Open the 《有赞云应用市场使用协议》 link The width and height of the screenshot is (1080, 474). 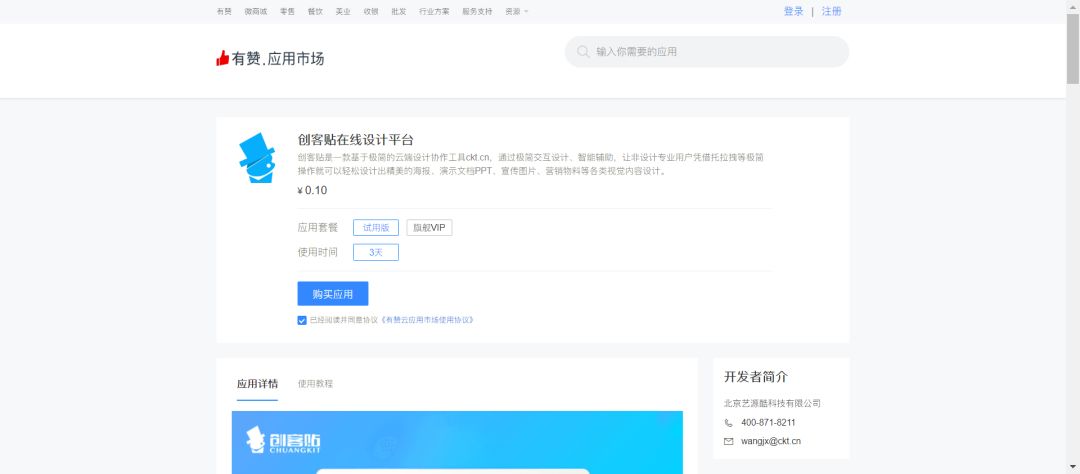[427, 320]
